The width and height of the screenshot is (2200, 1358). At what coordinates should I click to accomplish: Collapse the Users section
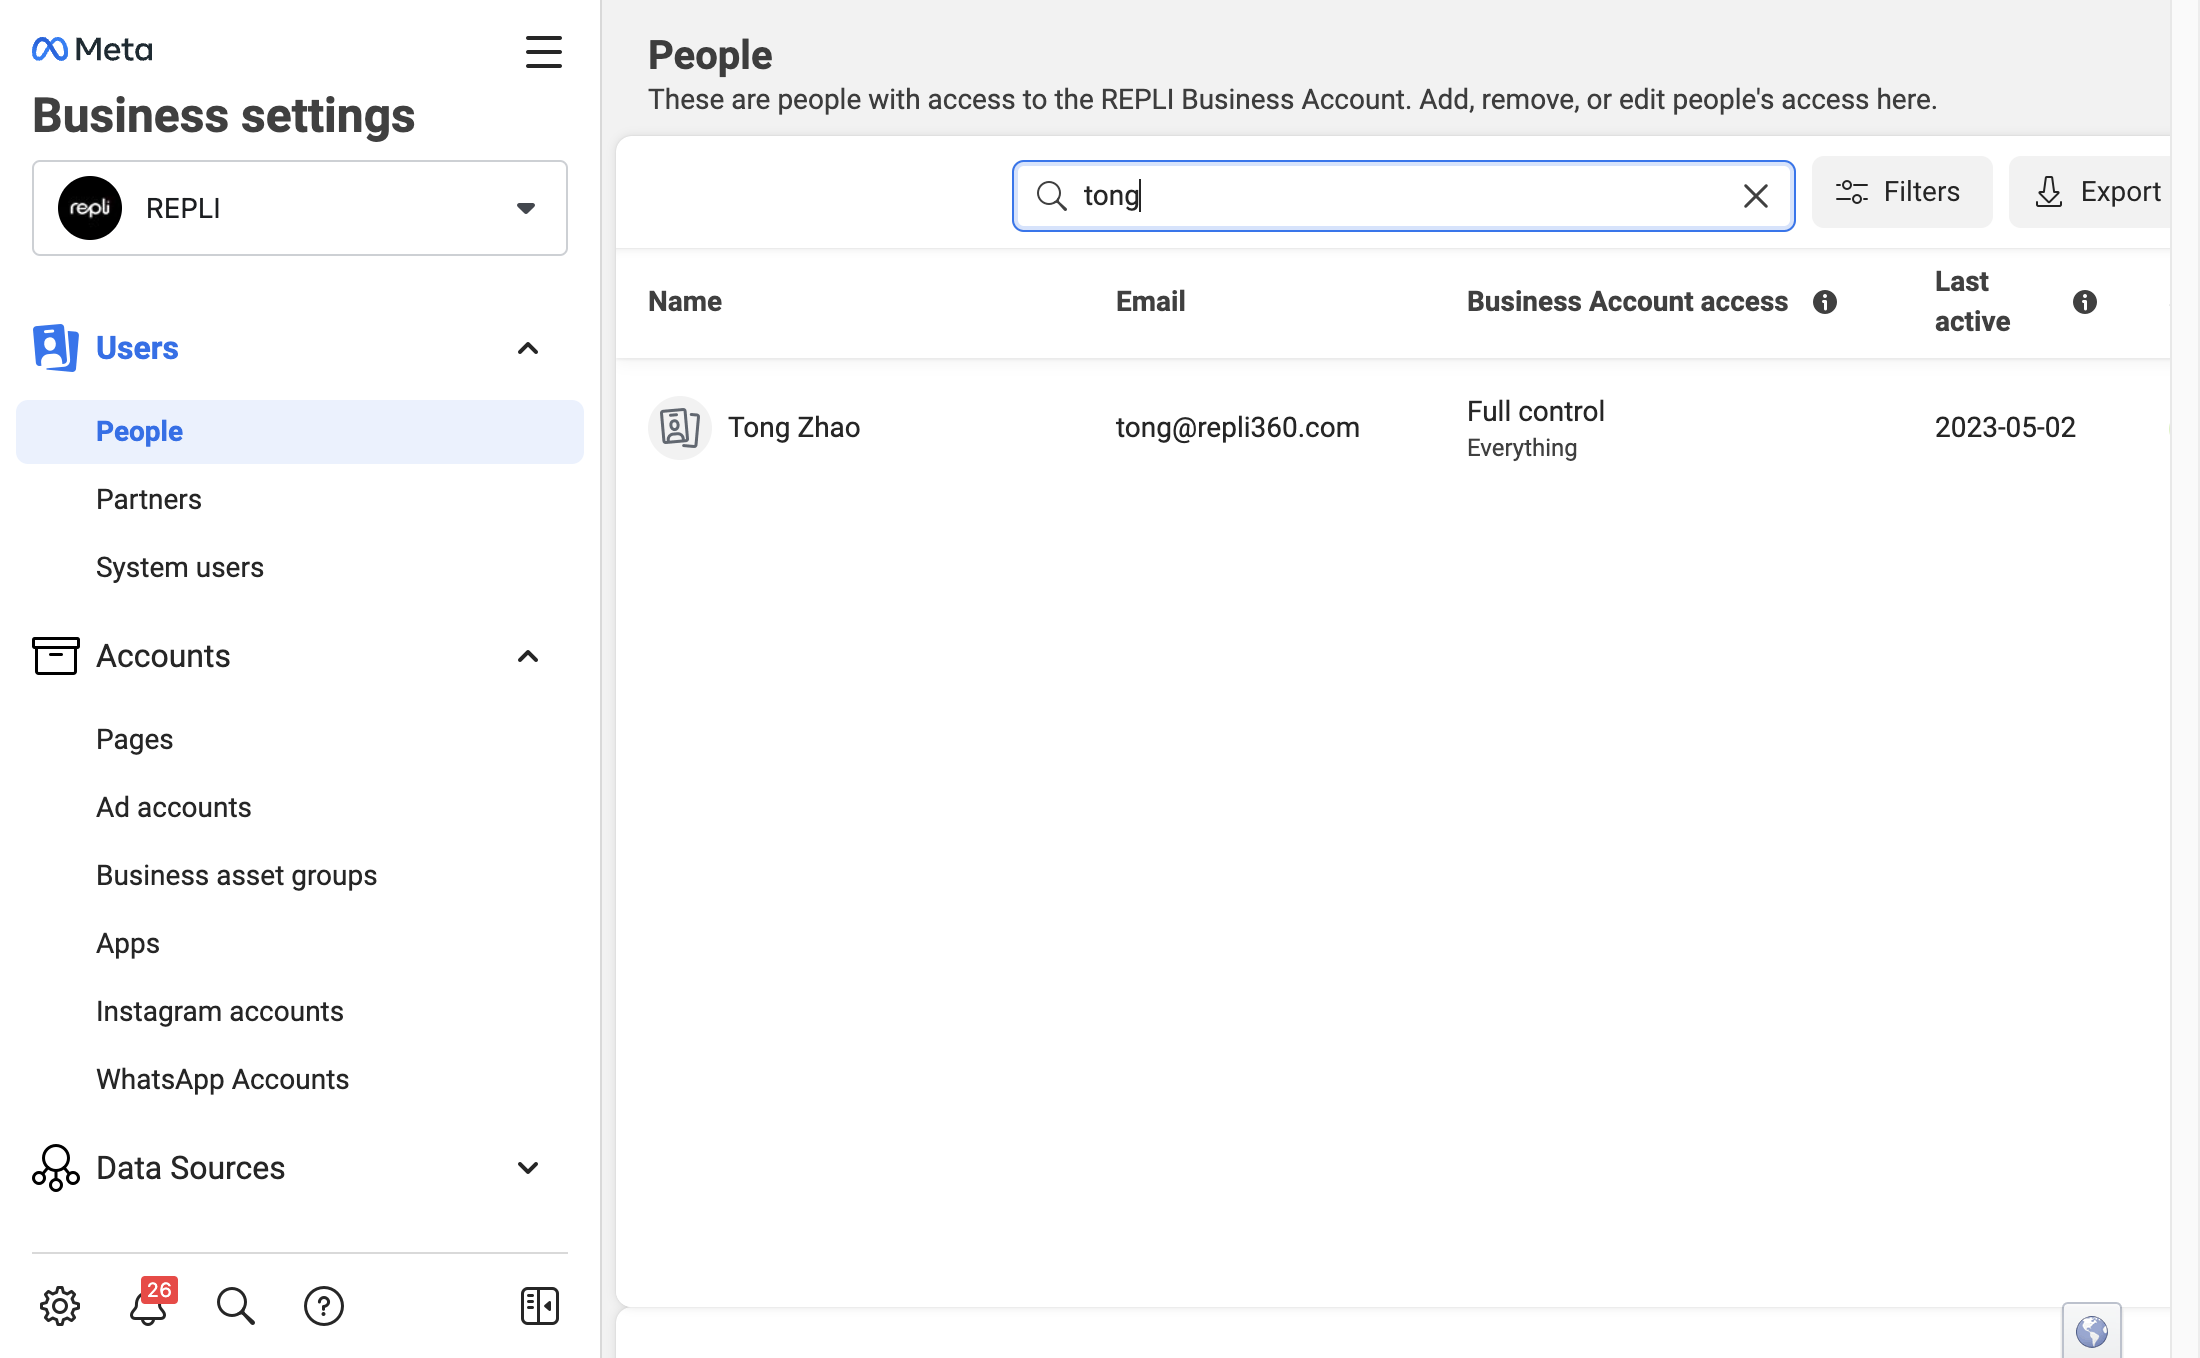coord(528,348)
